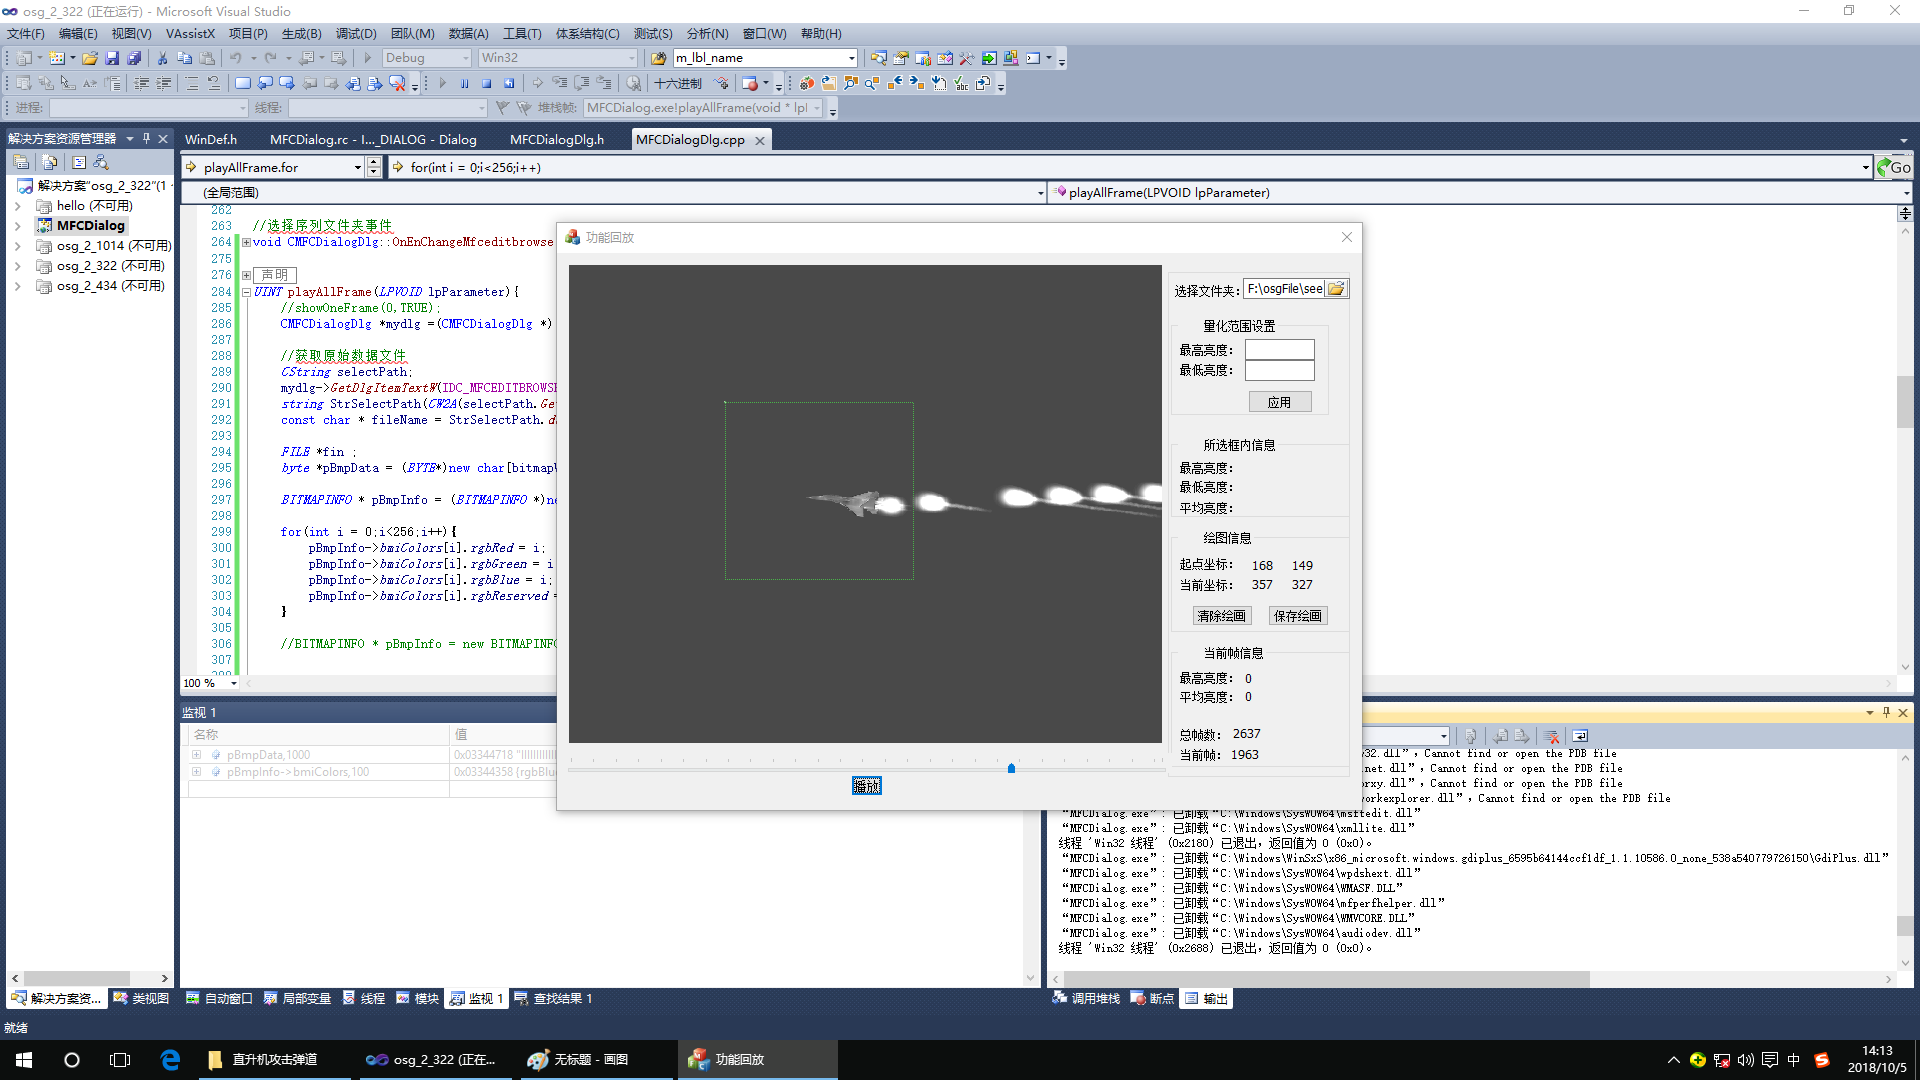1920x1080 pixels.
Task: Expand the osg_2_1014 project node
Action: pos(17,246)
